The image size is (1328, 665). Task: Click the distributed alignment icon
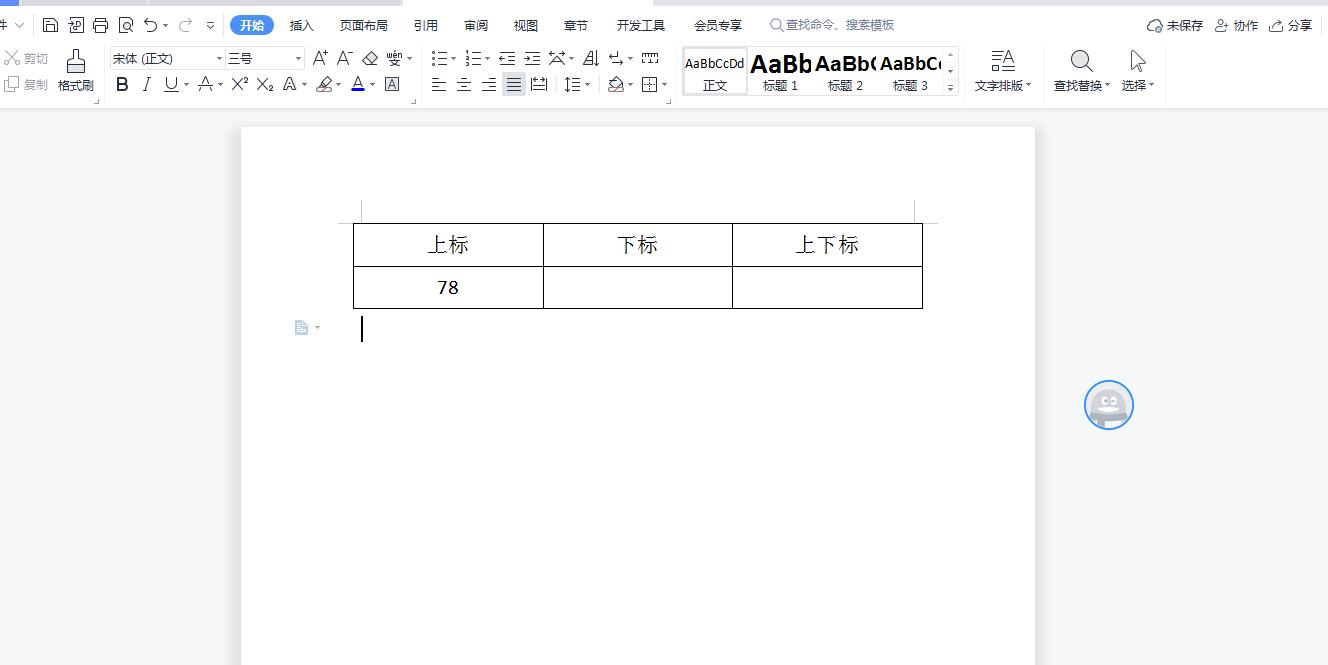click(x=539, y=85)
